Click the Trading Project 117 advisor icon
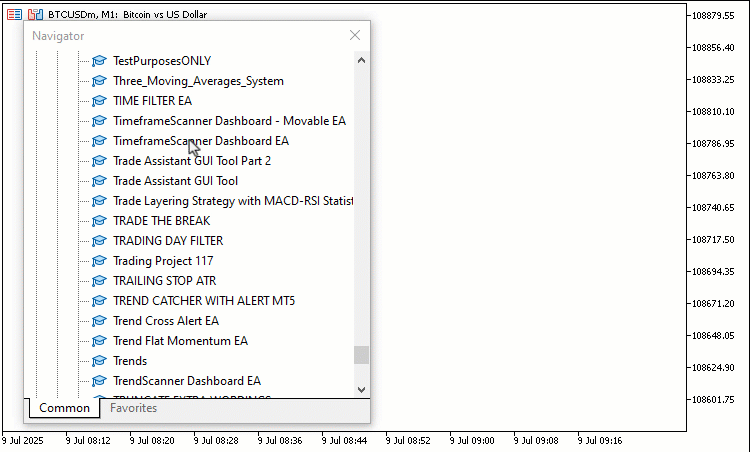Screen dimensions: 750x452 tap(99, 261)
